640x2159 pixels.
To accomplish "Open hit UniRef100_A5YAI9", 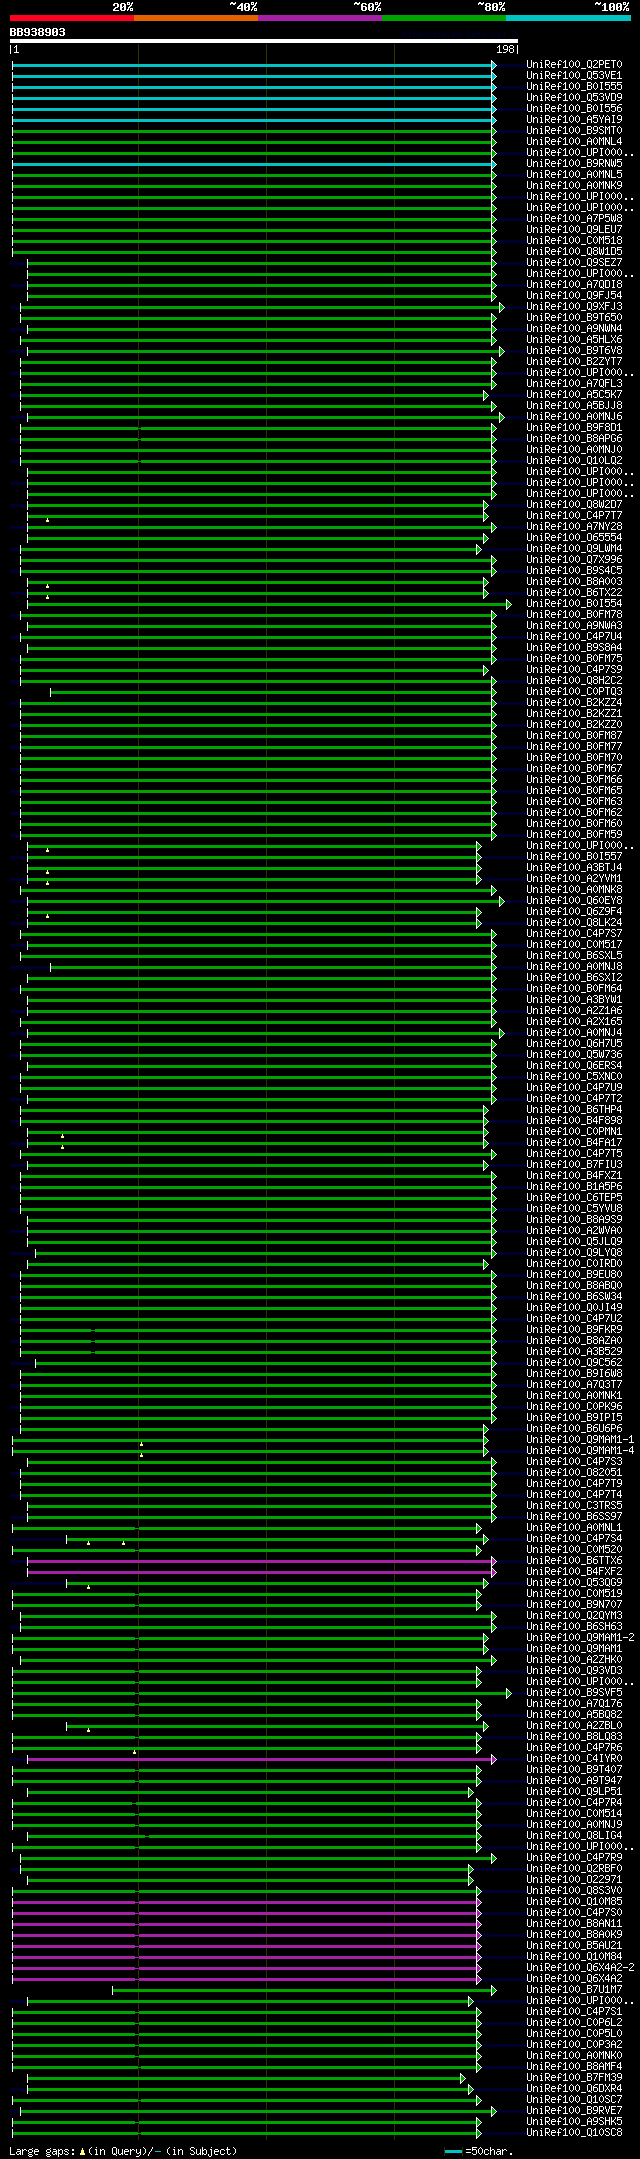I will [574, 120].
